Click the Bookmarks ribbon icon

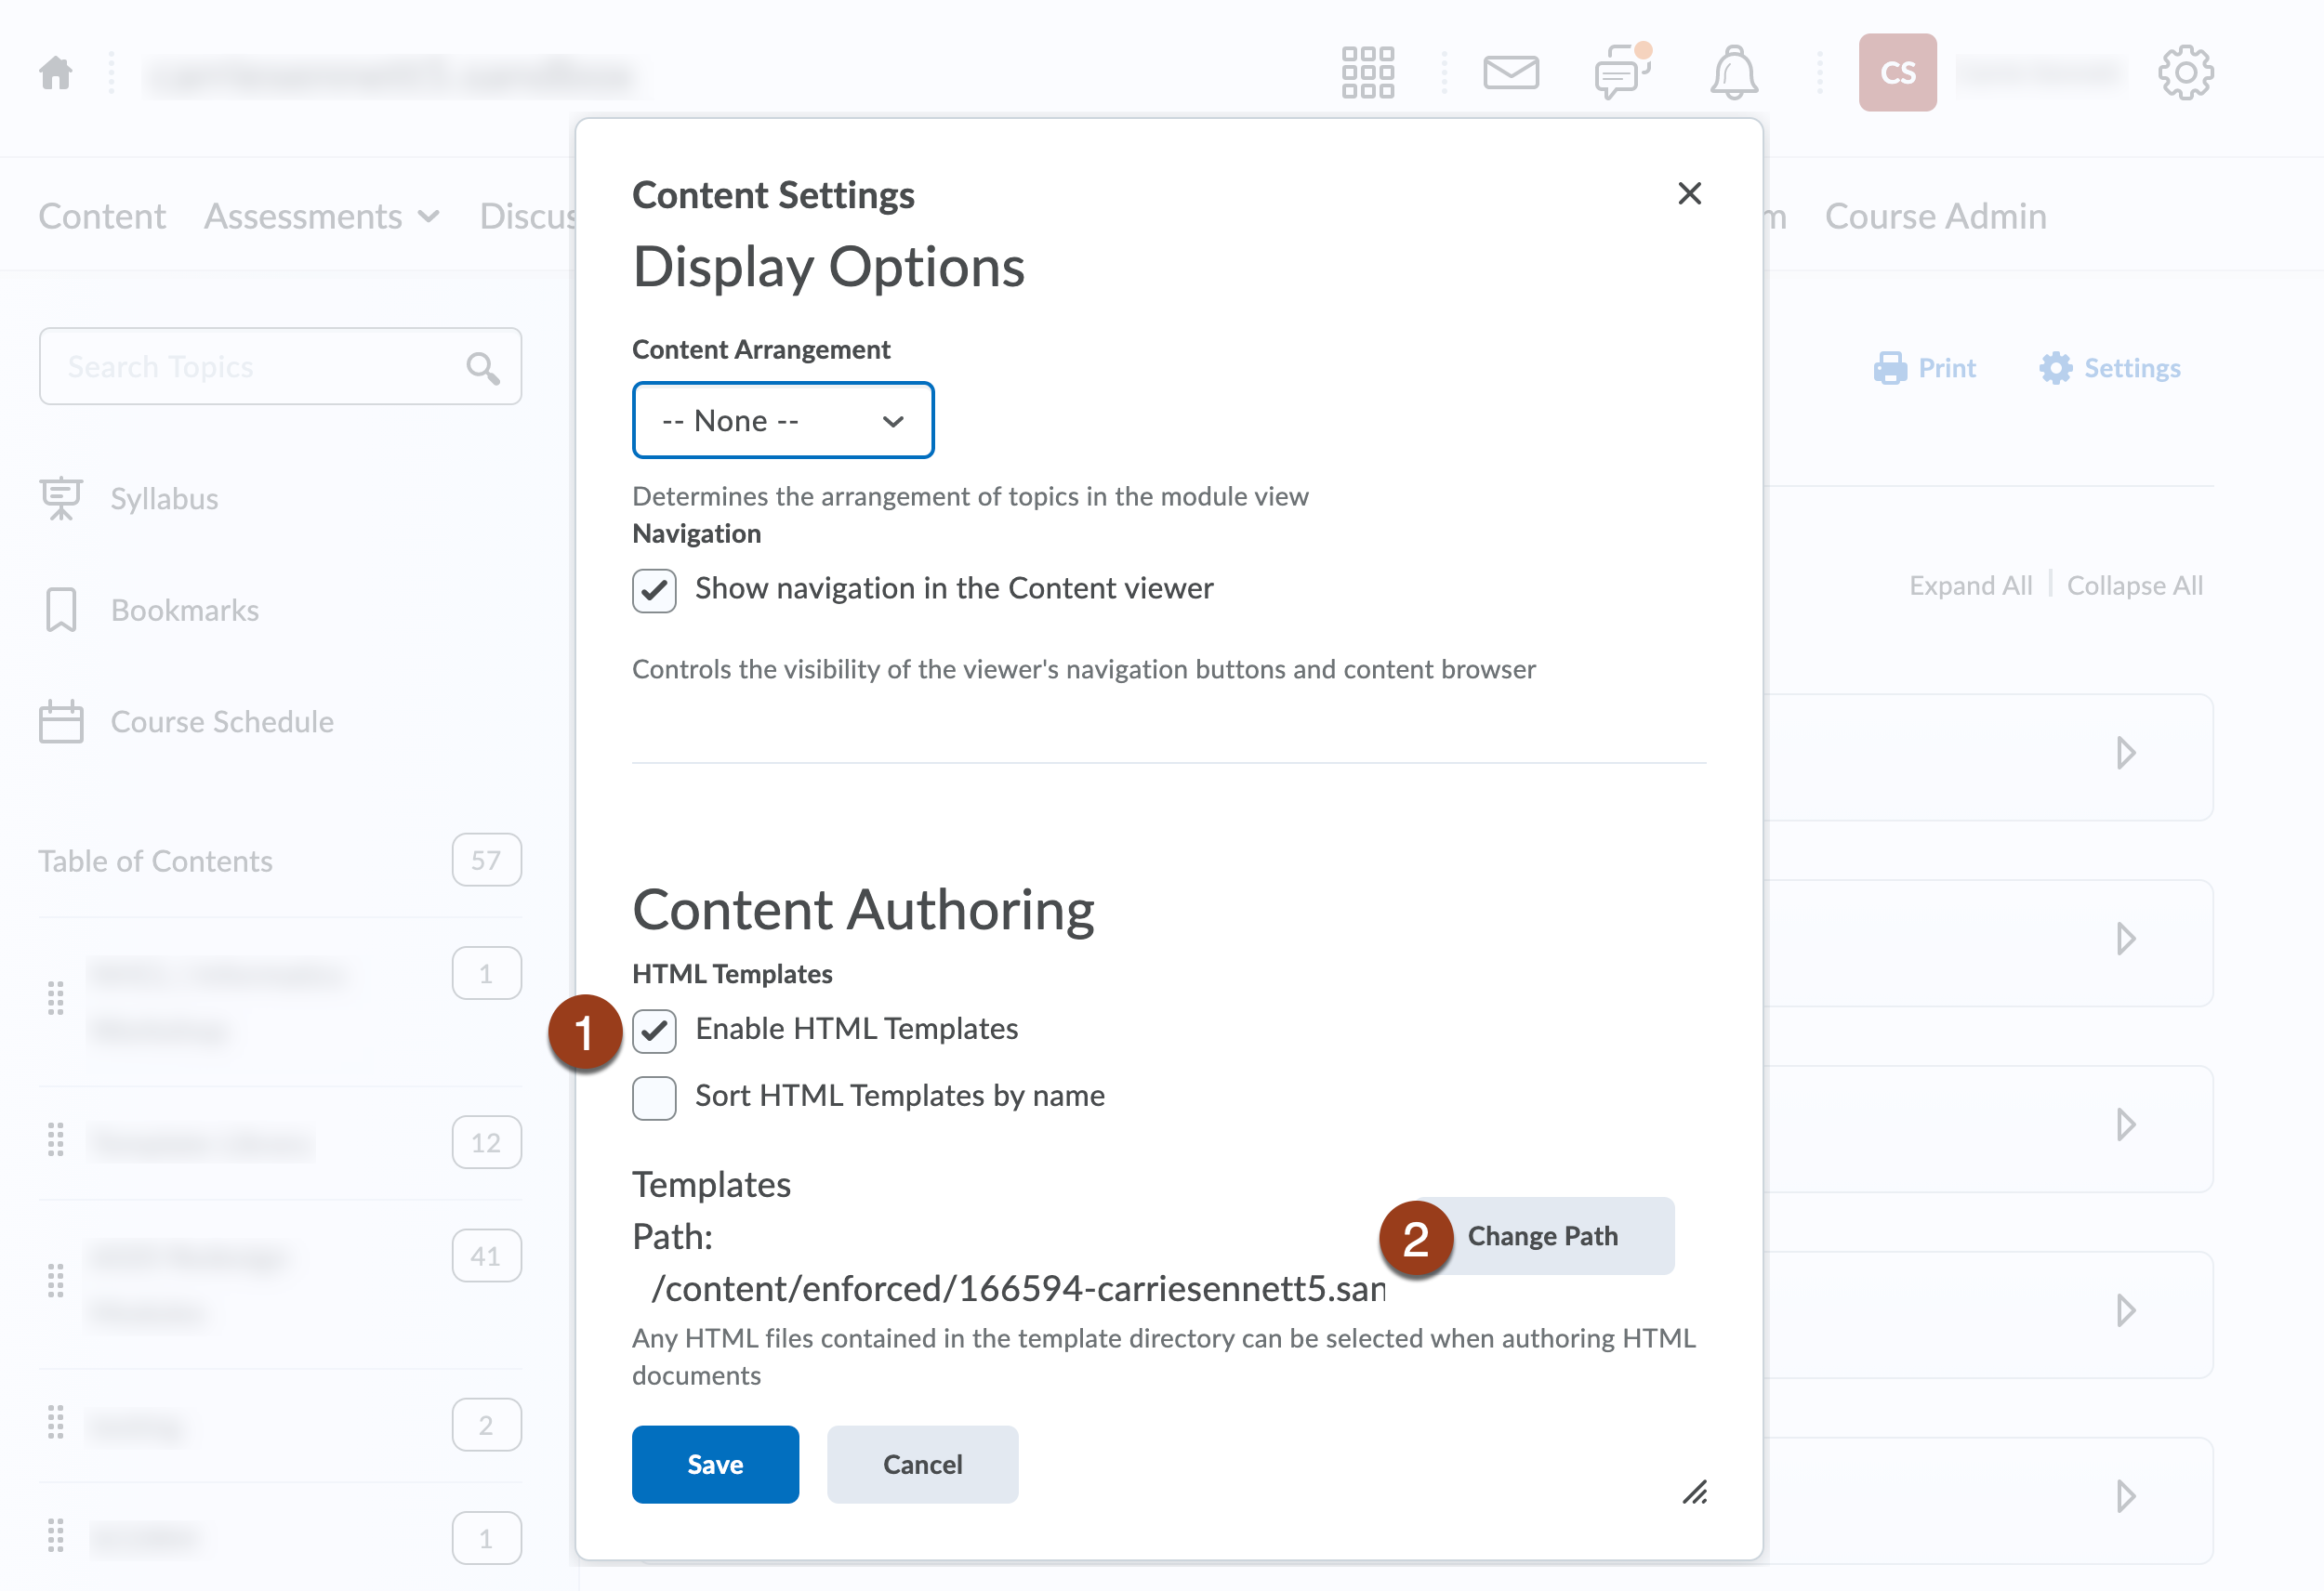coord(61,609)
